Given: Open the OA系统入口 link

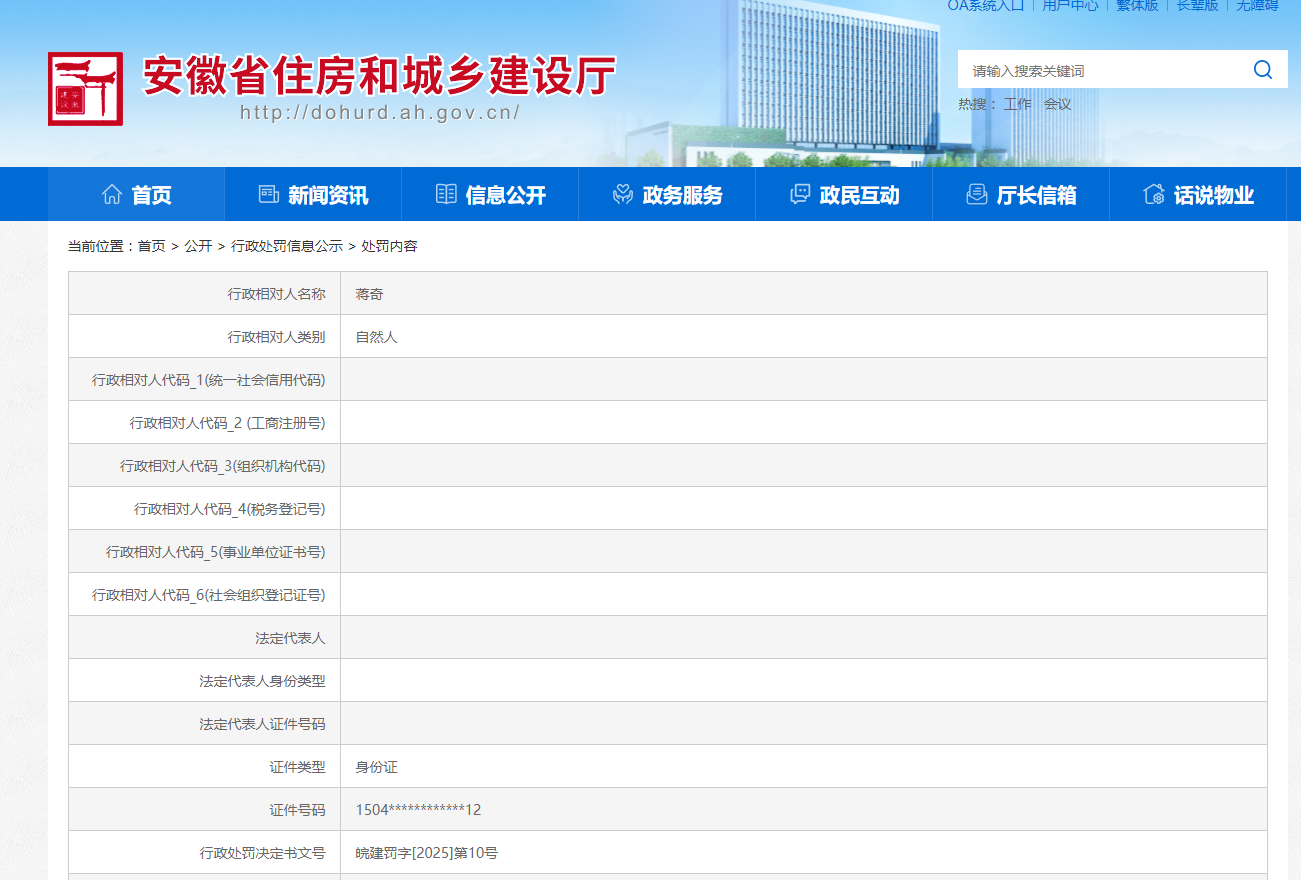Looking at the screenshot, I should coord(985,6).
